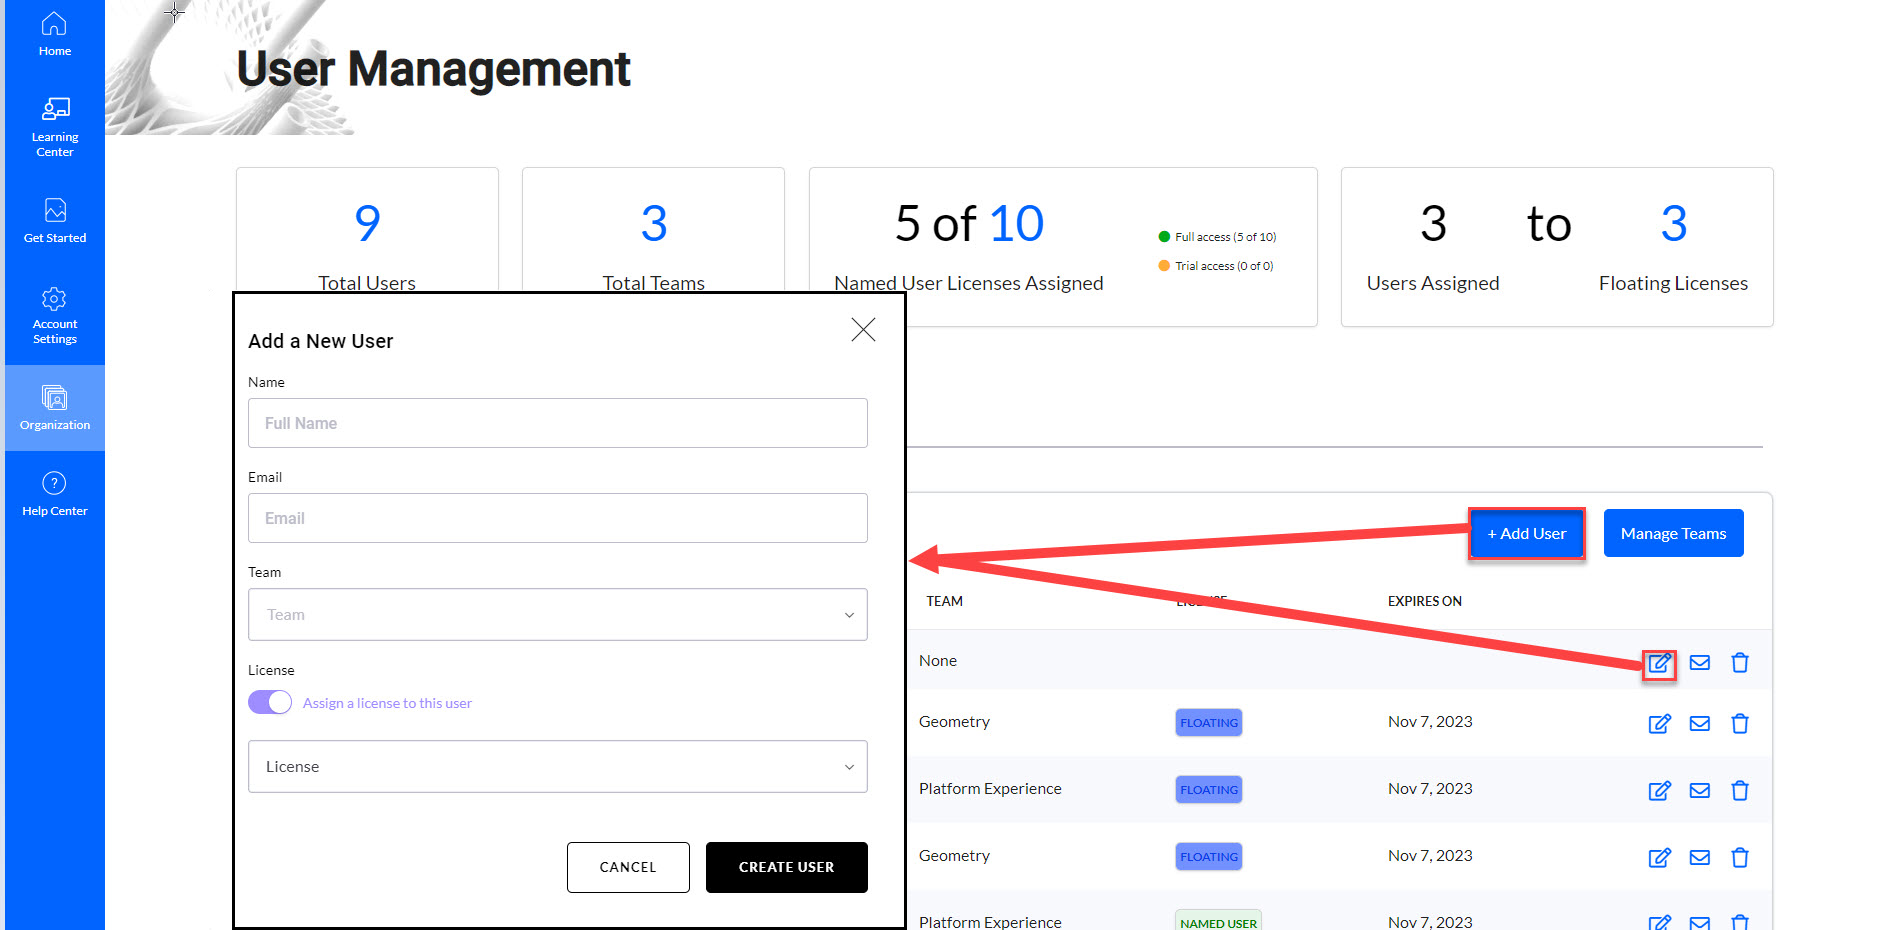Click the Full access (5 of 10) legend
The width and height of the screenshot is (1895, 930).
pyautogui.click(x=1218, y=237)
